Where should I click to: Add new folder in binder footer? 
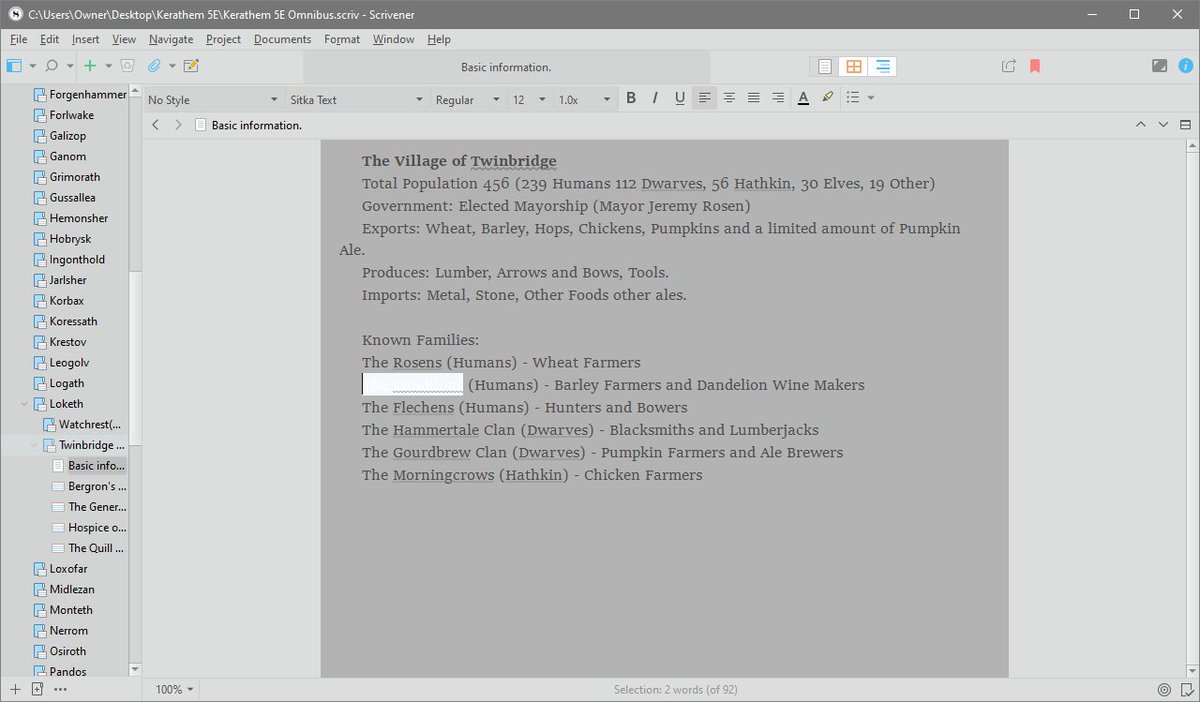37,689
